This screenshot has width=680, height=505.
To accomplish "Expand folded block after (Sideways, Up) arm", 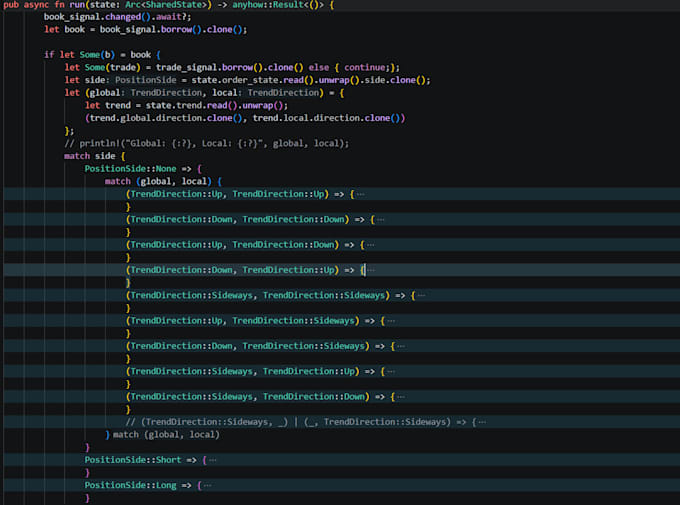I will pyautogui.click(x=391, y=372).
